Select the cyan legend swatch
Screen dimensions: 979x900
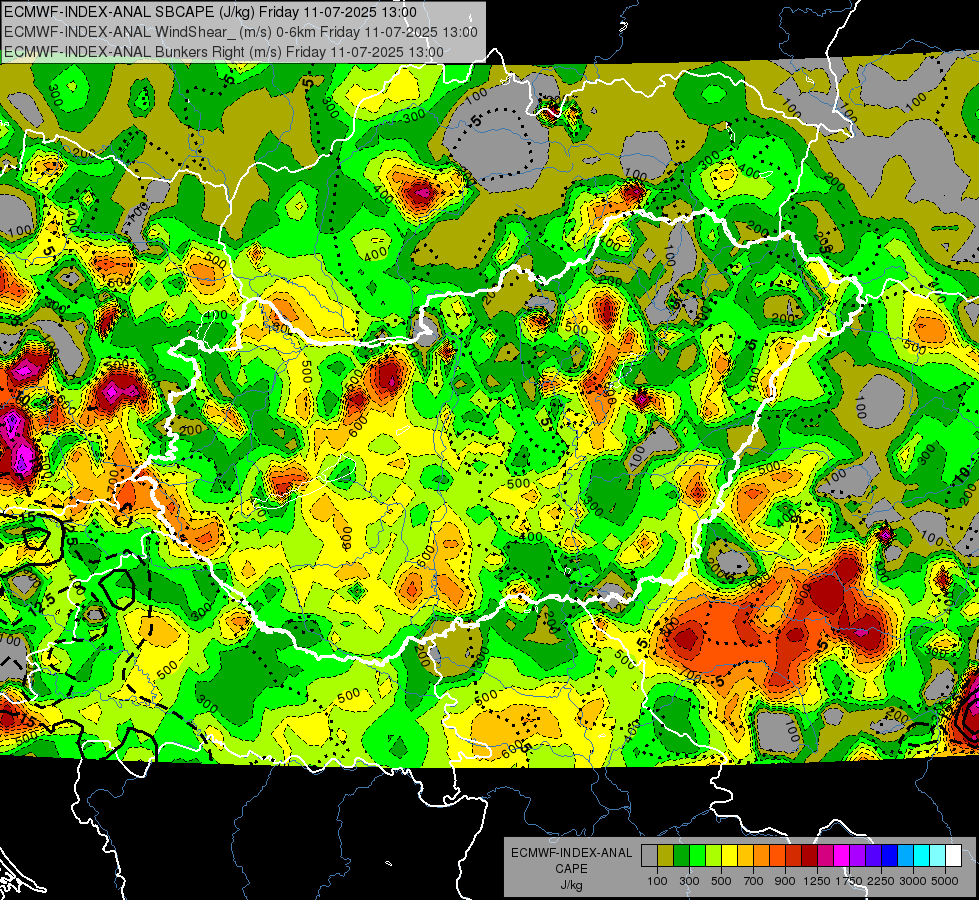pyautogui.click(x=922, y=856)
